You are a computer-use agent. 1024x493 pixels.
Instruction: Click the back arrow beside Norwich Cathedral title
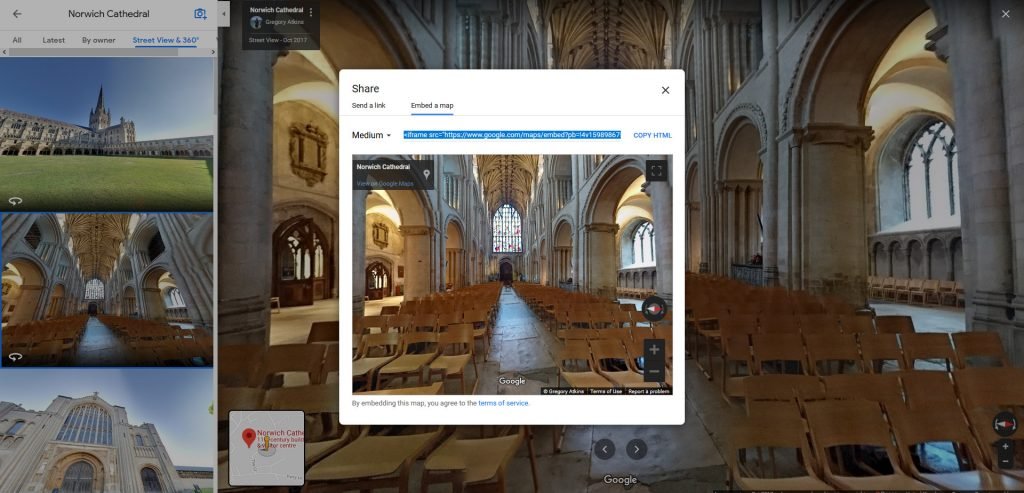16,14
